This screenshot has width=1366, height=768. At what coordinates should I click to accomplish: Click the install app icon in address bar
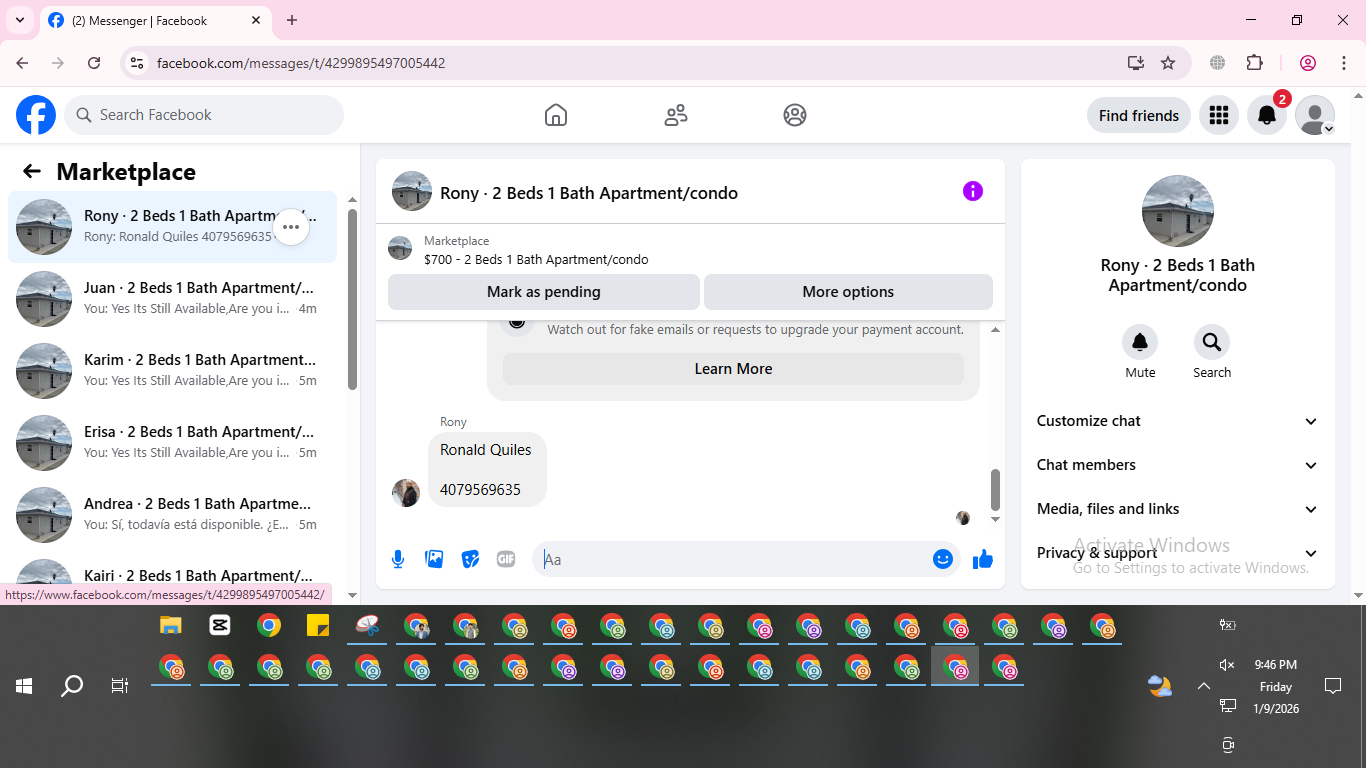point(1136,63)
